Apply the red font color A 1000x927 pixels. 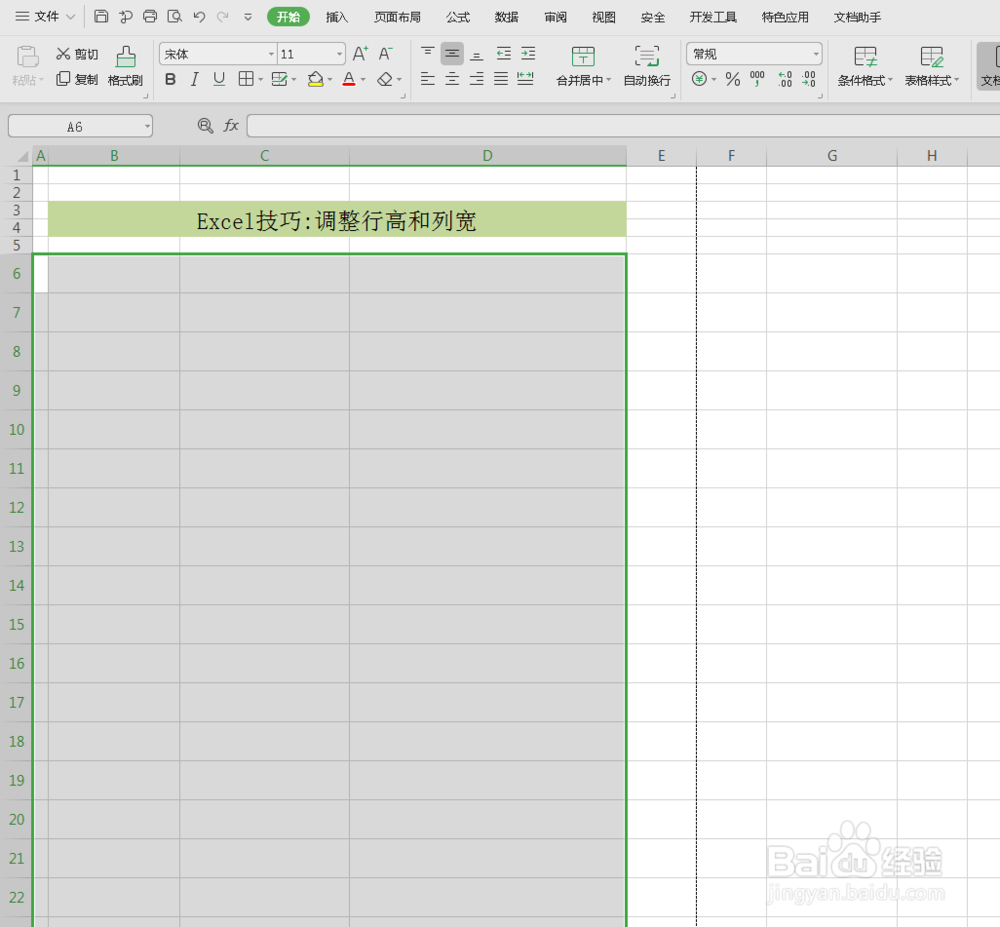(349, 79)
